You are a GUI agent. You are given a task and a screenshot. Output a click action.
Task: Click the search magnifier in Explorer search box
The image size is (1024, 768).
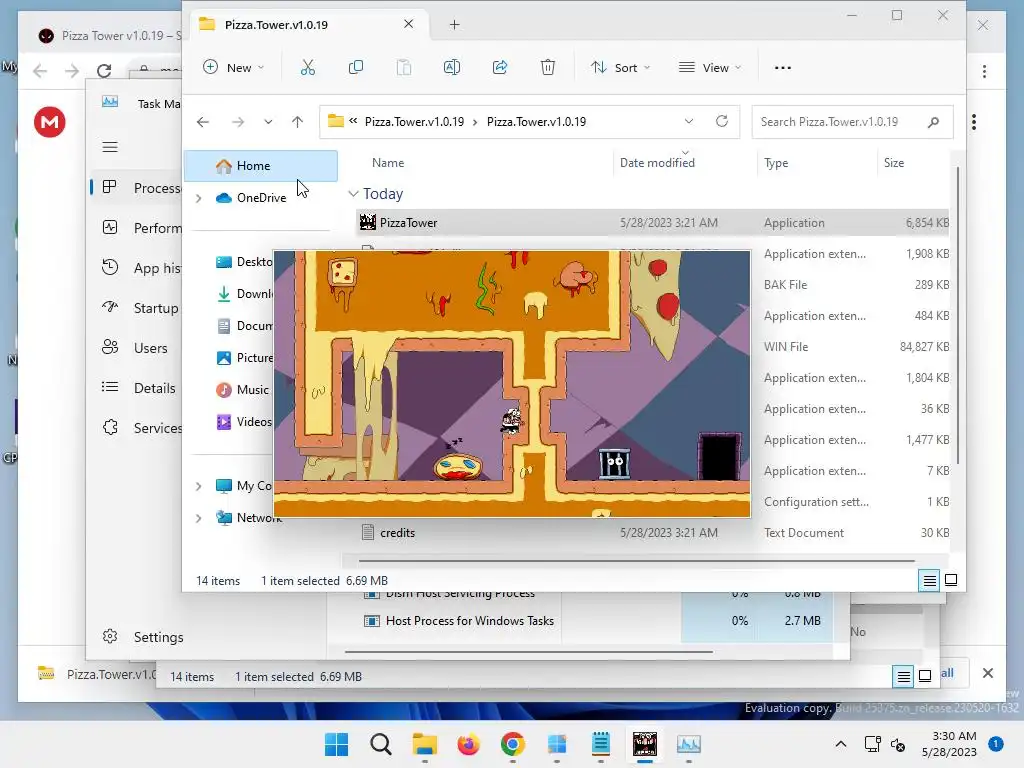pos(933,122)
